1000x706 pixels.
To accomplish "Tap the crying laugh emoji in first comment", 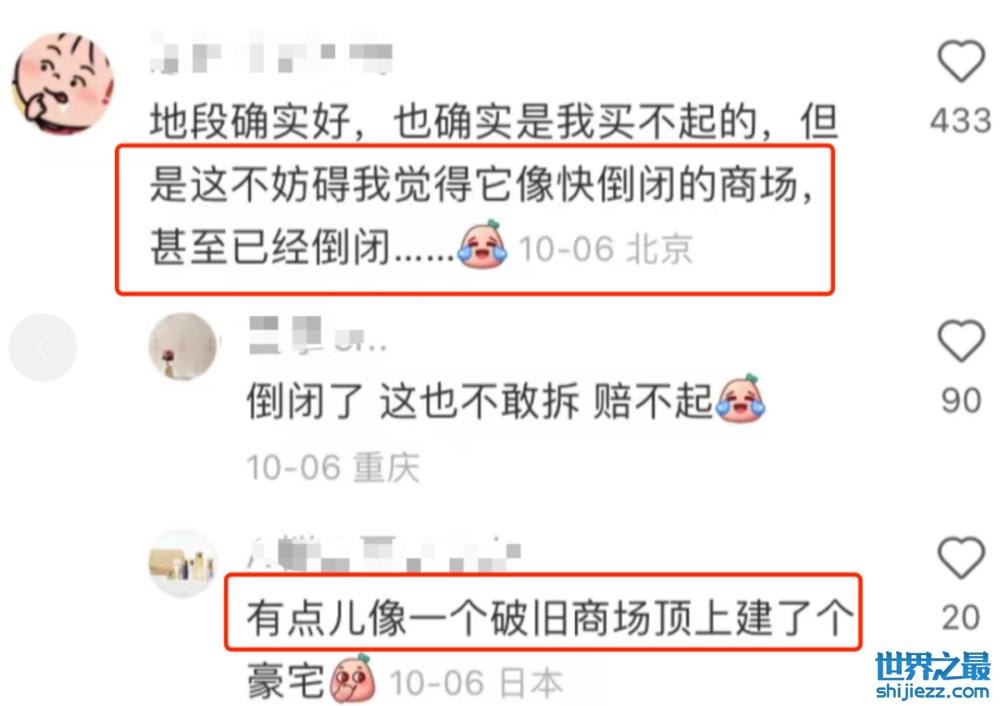I will [483, 244].
